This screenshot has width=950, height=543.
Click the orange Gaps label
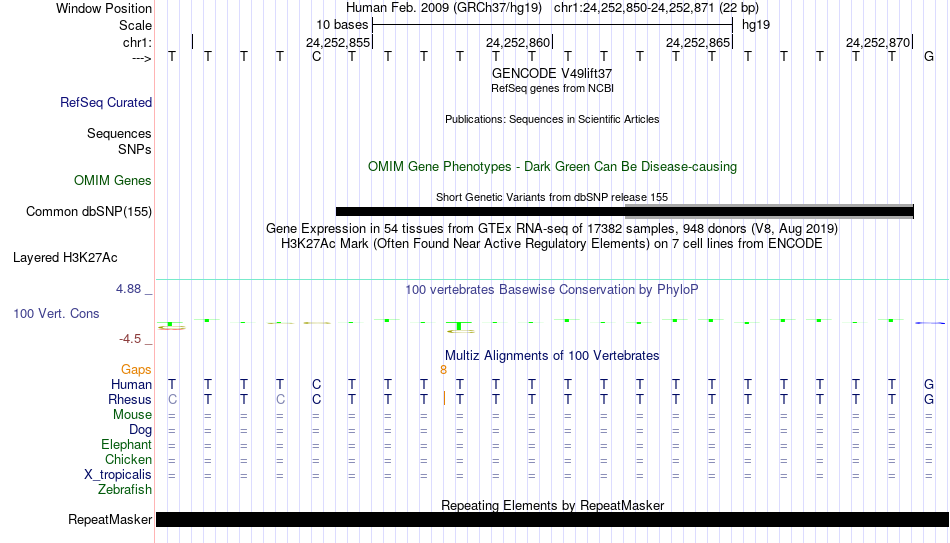[136, 370]
